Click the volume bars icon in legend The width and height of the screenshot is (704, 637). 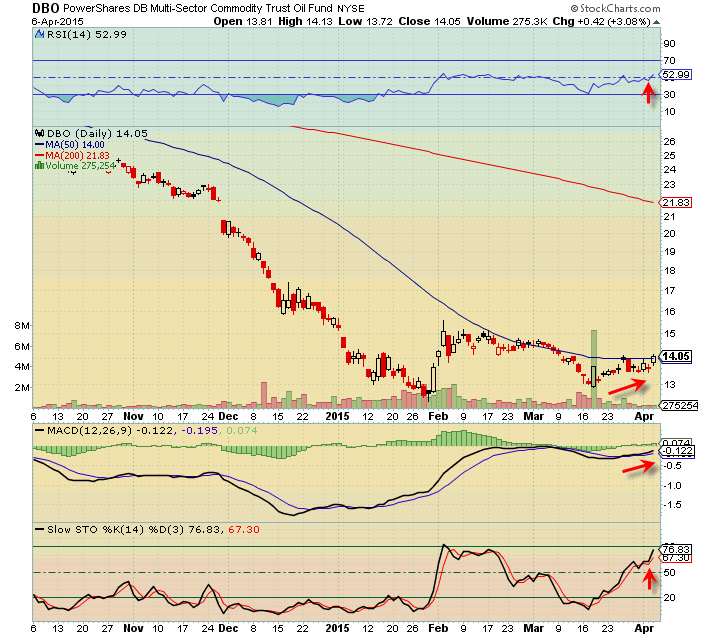40,166
